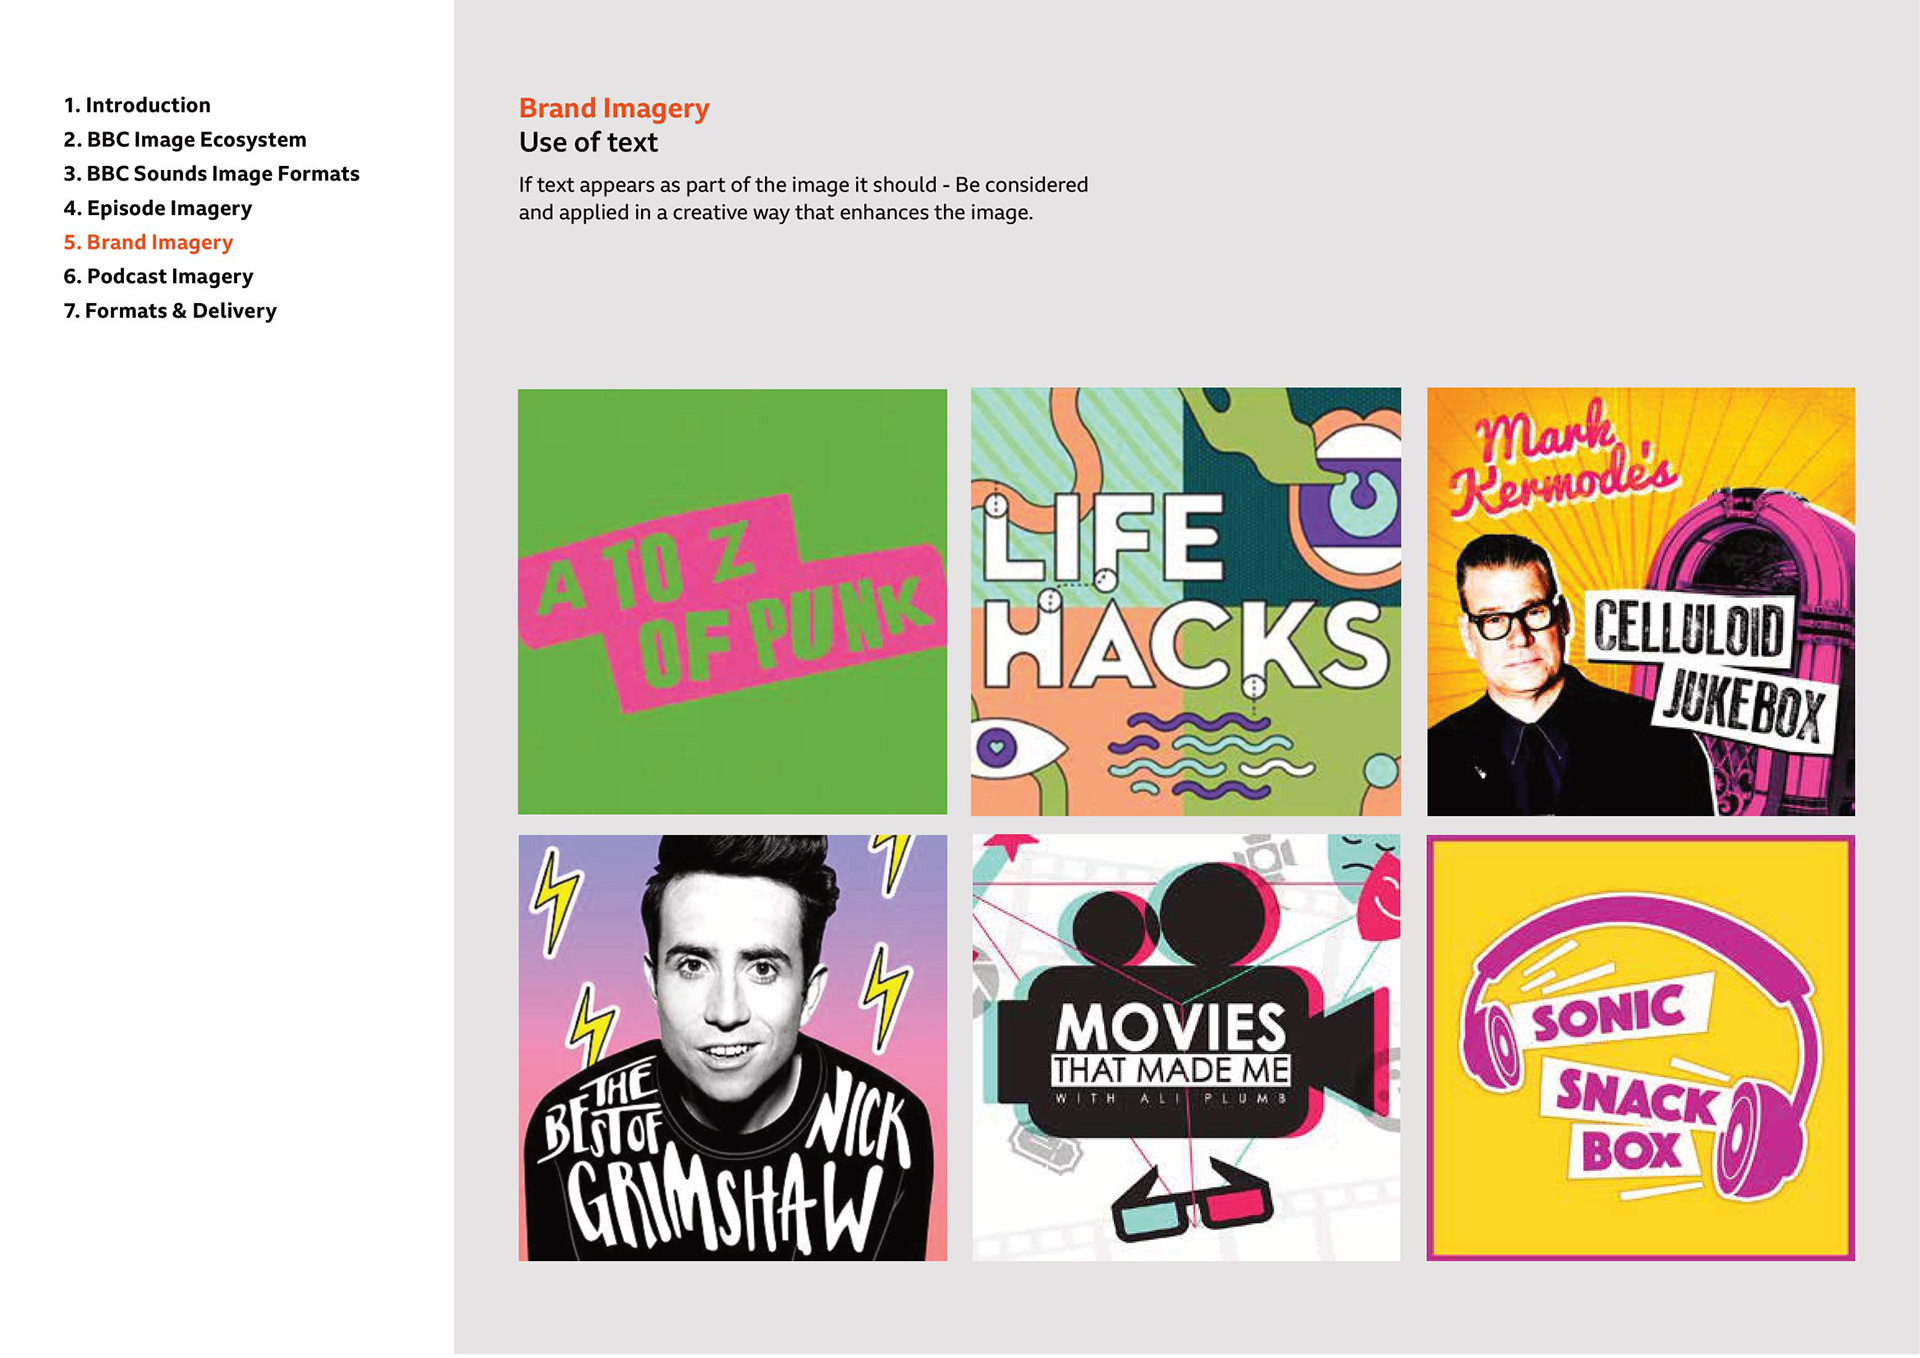Image resolution: width=1920 pixels, height=1358 pixels.
Task: Click the highlighted Brand Imagery item
Action: 148,242
